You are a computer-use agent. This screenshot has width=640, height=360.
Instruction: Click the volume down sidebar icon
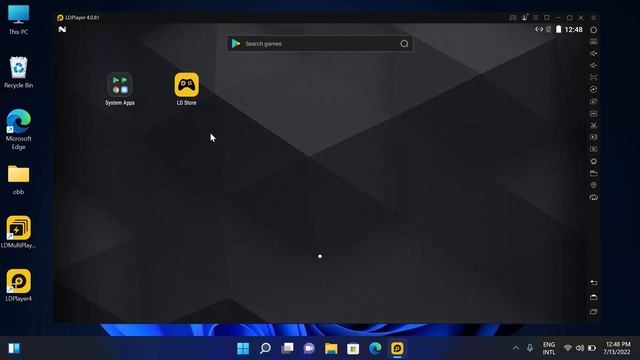tap(593, 65)
